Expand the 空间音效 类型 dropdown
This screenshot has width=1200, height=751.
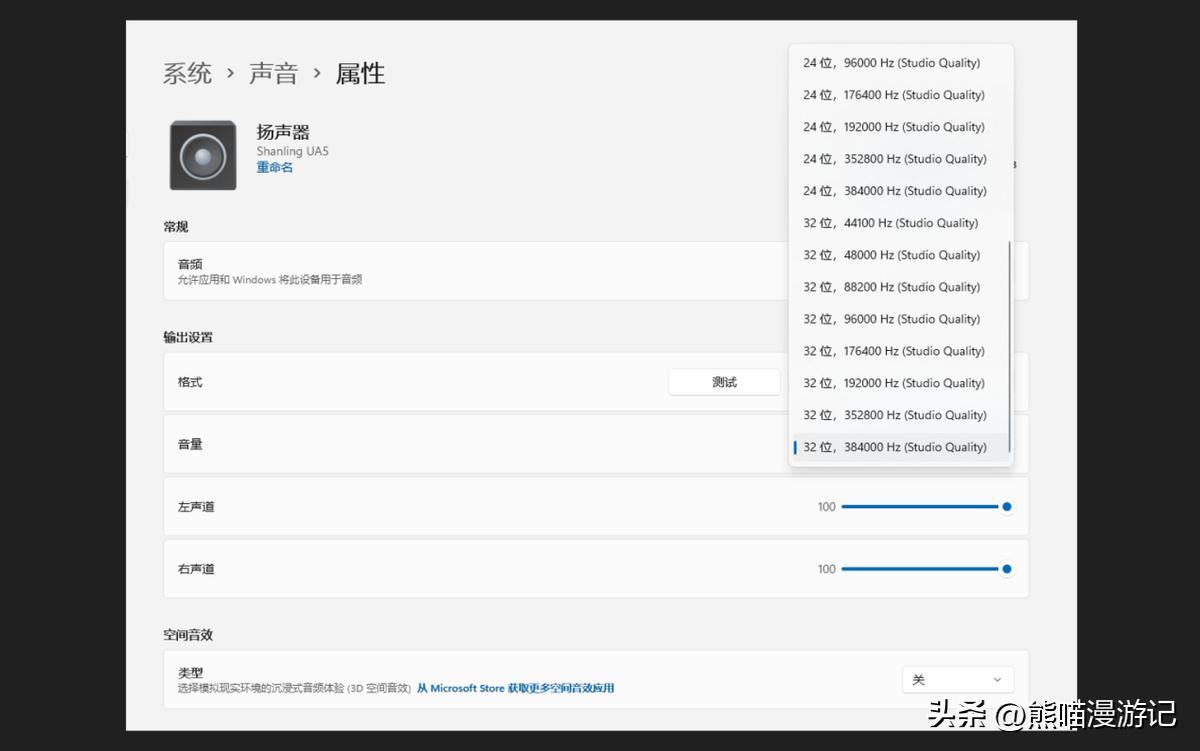tap(957, 680)
